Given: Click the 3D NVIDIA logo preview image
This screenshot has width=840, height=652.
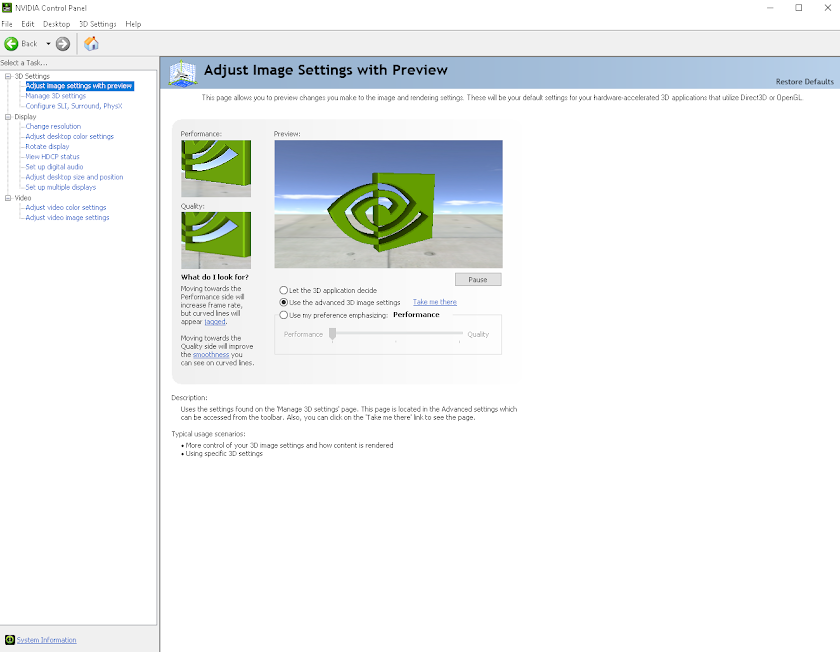Looking at the screenshot, I should pyautogui.click(x=388, y=204).
